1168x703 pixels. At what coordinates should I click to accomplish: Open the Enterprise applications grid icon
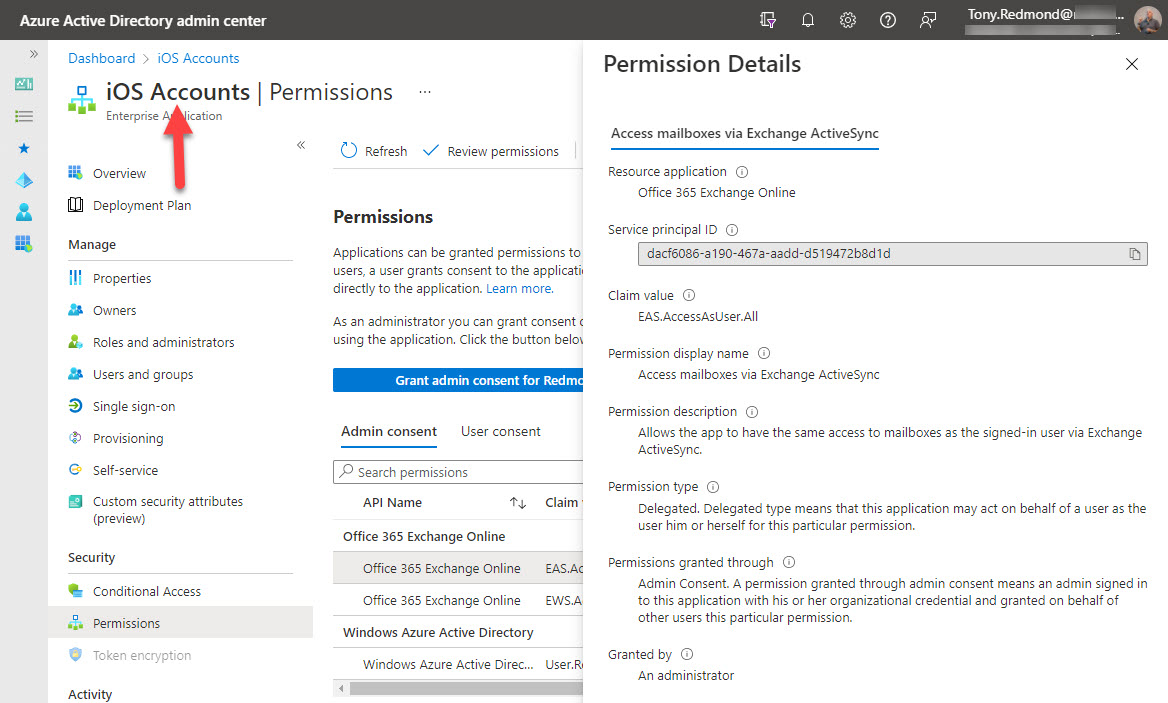pyautogui.click(x=24, y=244)
